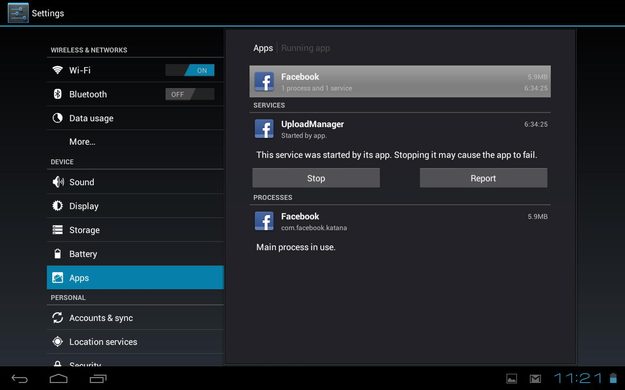Select Apps in the settings sidebar
625x390 pixels.
135,278
